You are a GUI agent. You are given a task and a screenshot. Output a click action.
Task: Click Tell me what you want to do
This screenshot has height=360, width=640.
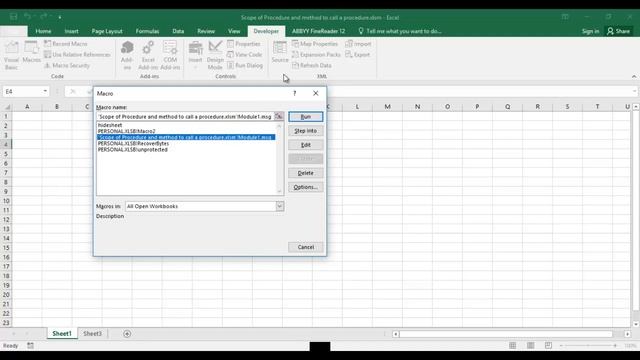pyautogui.click(x=400, y=31)
